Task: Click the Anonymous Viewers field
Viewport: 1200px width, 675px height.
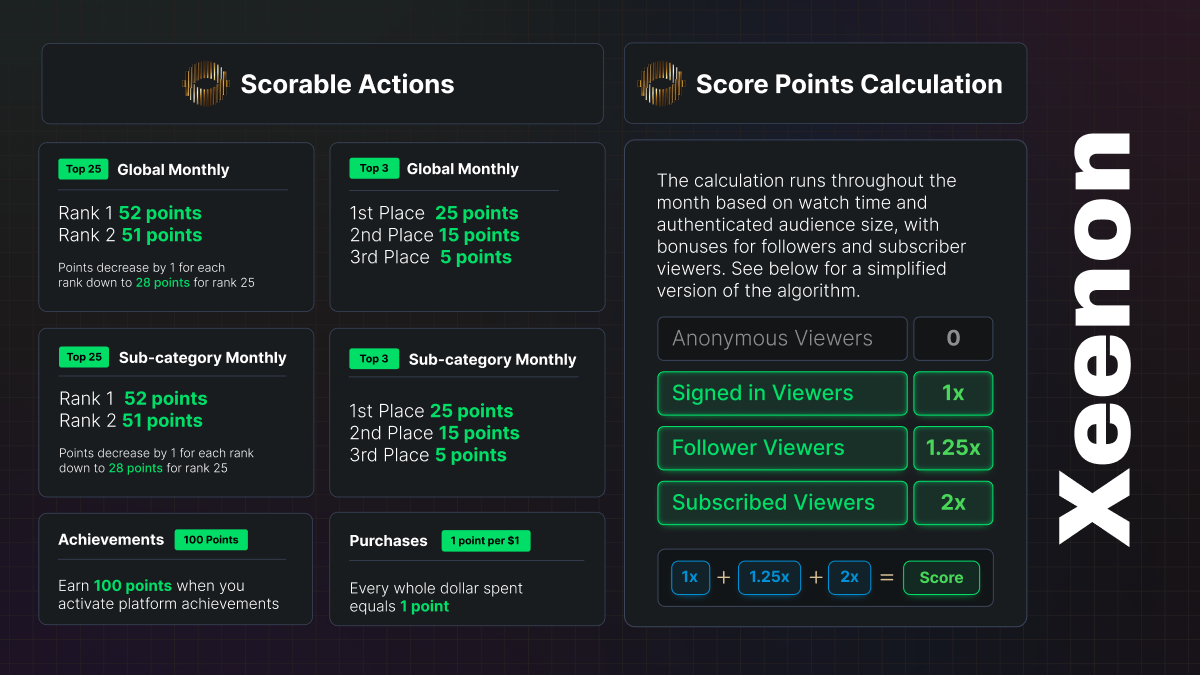Action: pos(782,338)
